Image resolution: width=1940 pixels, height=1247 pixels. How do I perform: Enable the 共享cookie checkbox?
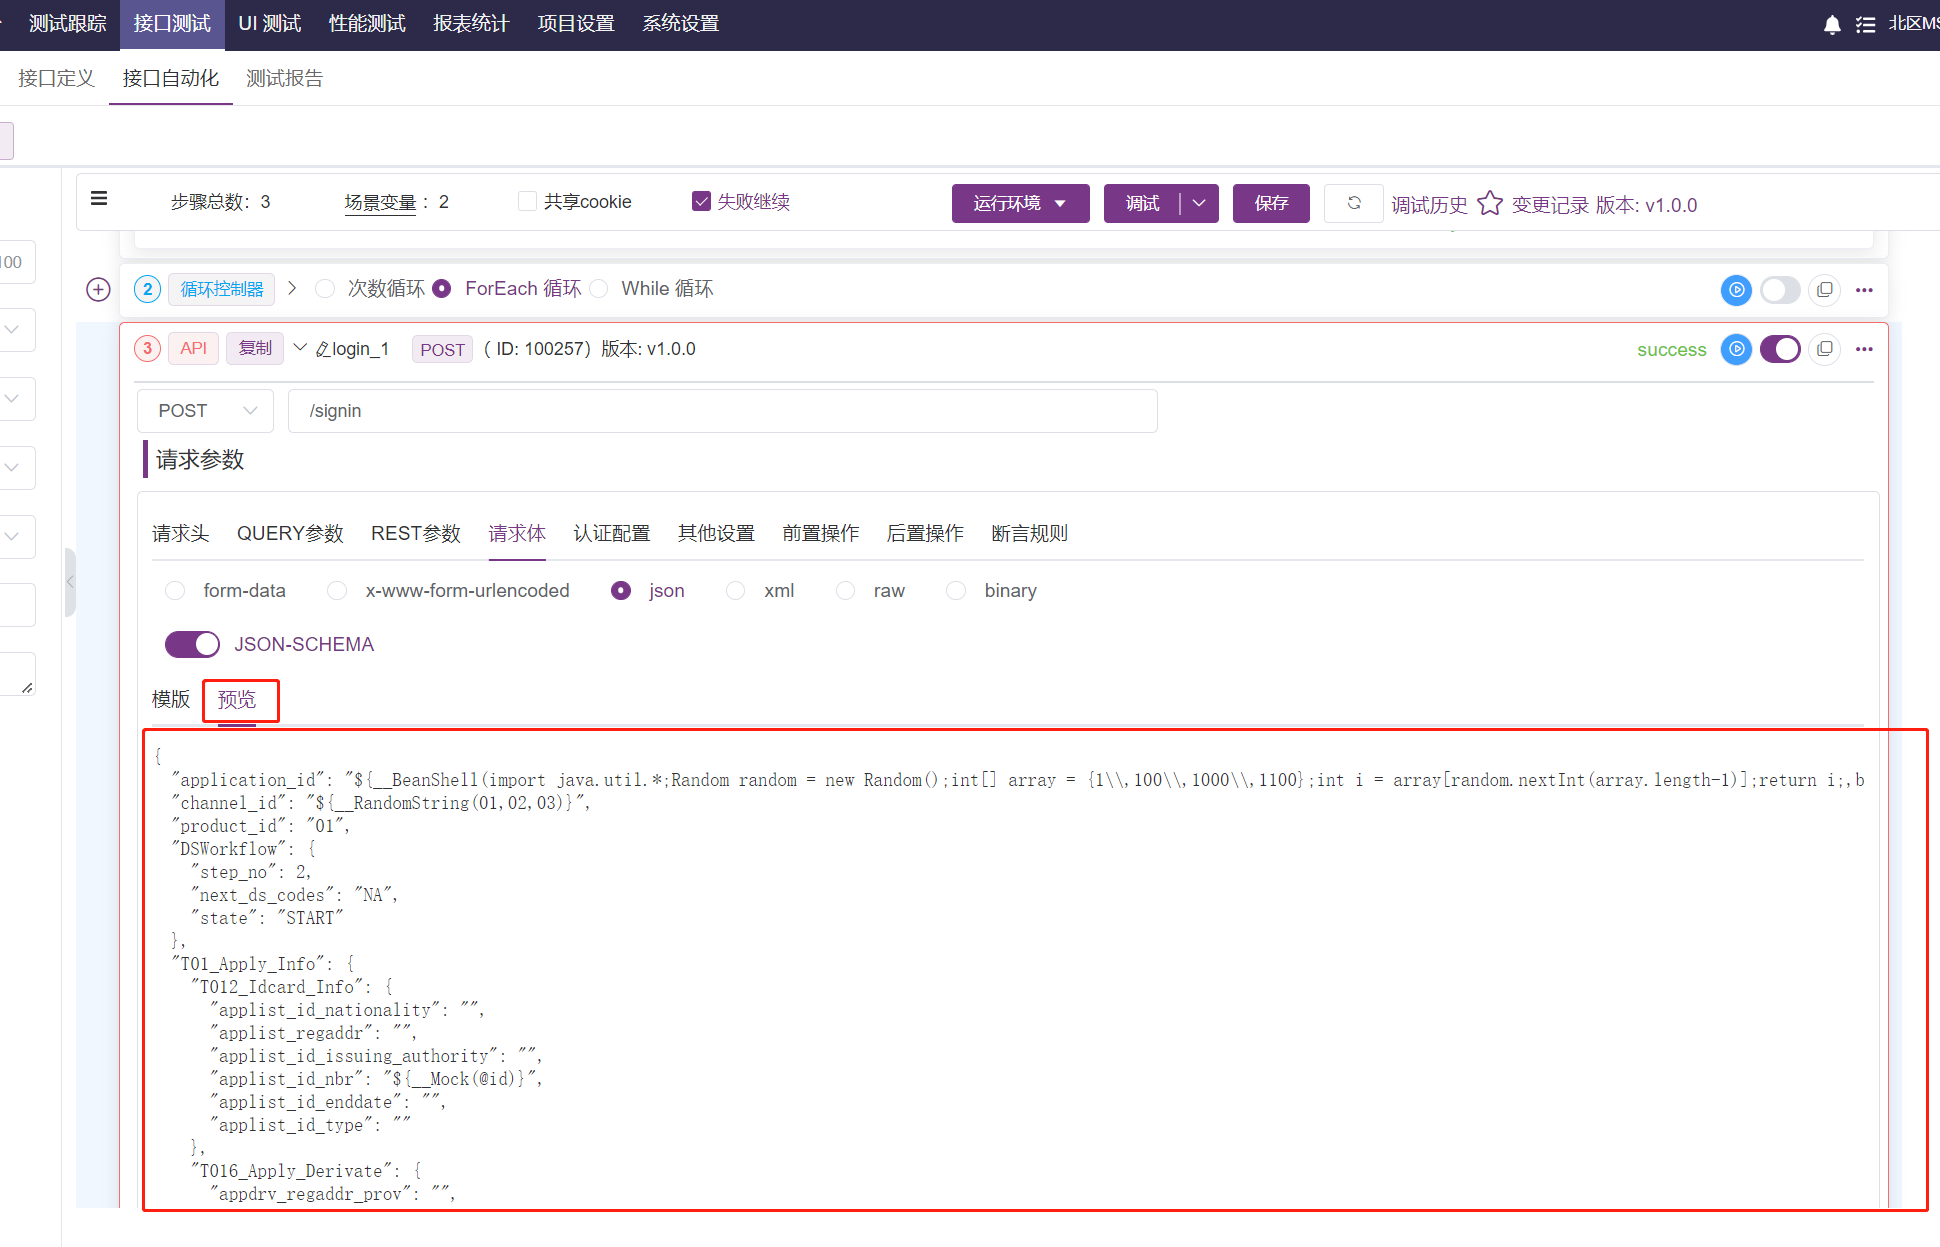pyautogui.click(x=527, y=200)
